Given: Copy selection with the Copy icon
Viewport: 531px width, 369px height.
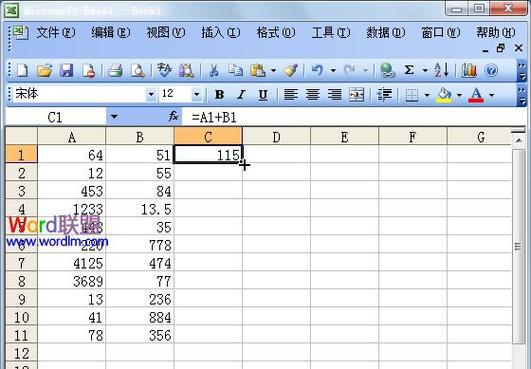Looking at the screenshot, I should [x=235, y=70].
